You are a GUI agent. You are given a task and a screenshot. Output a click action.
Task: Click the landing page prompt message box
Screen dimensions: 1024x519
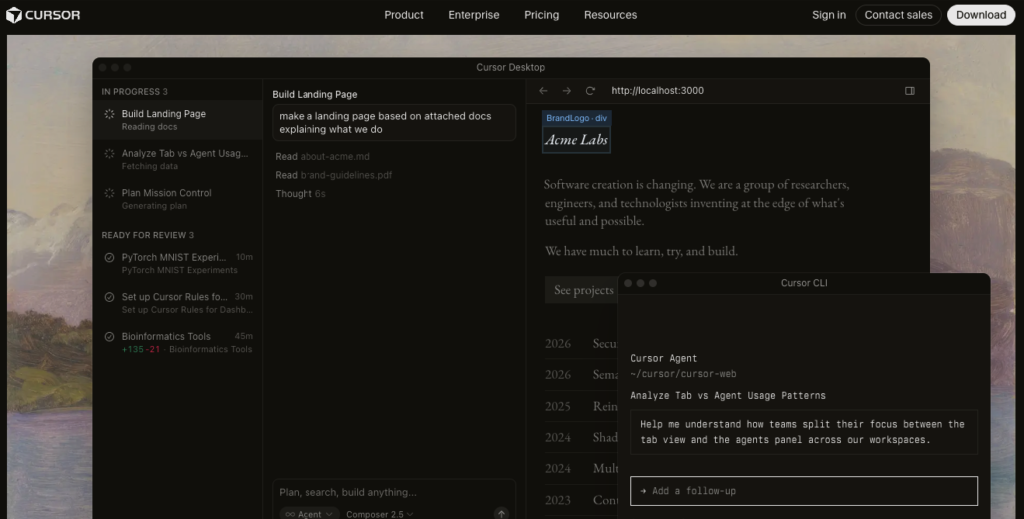click(394, 123)
